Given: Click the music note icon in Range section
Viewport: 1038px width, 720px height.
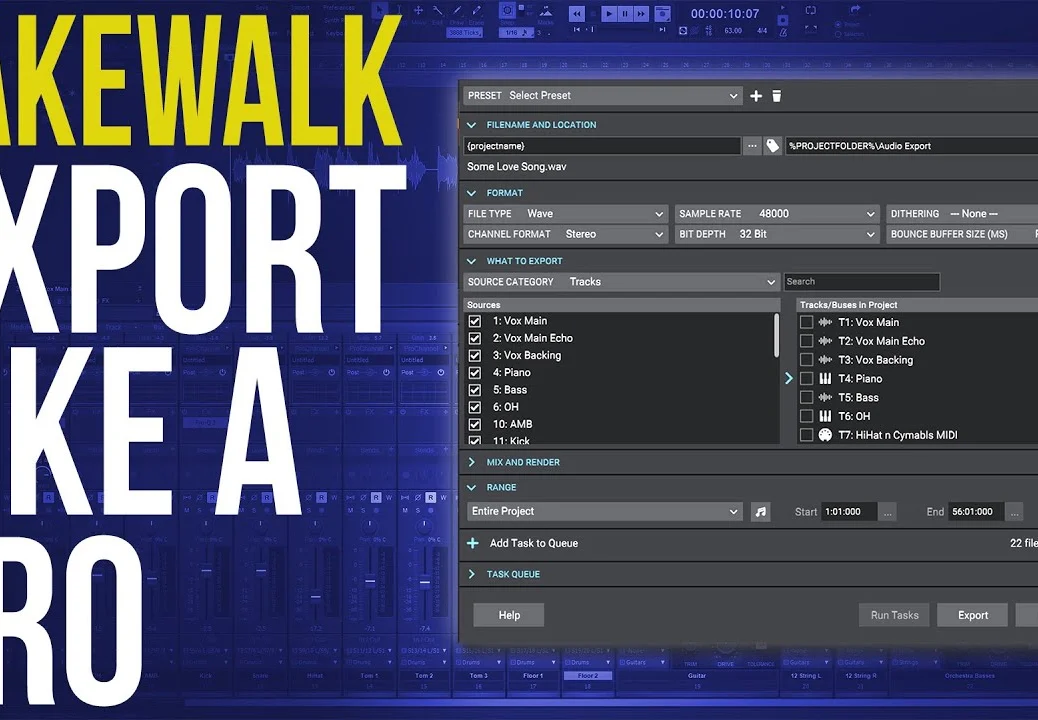Looking at the screenshot, I should click(x=761, y=512).
